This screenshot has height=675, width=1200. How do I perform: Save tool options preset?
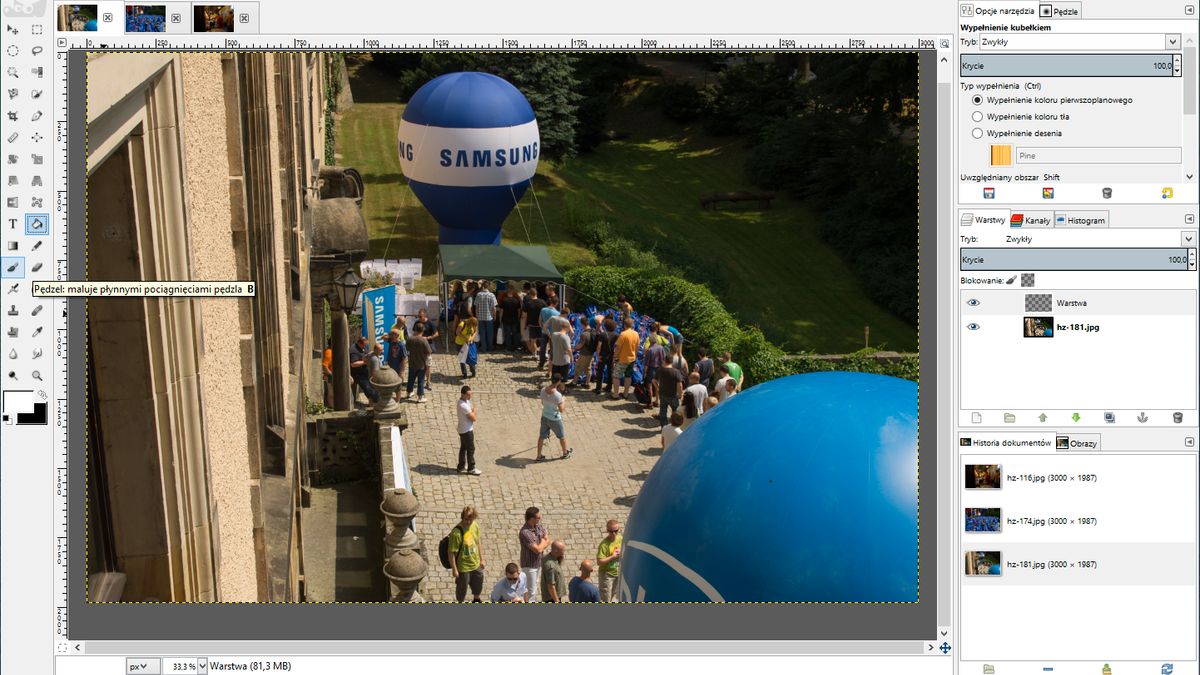pos(988,193)
